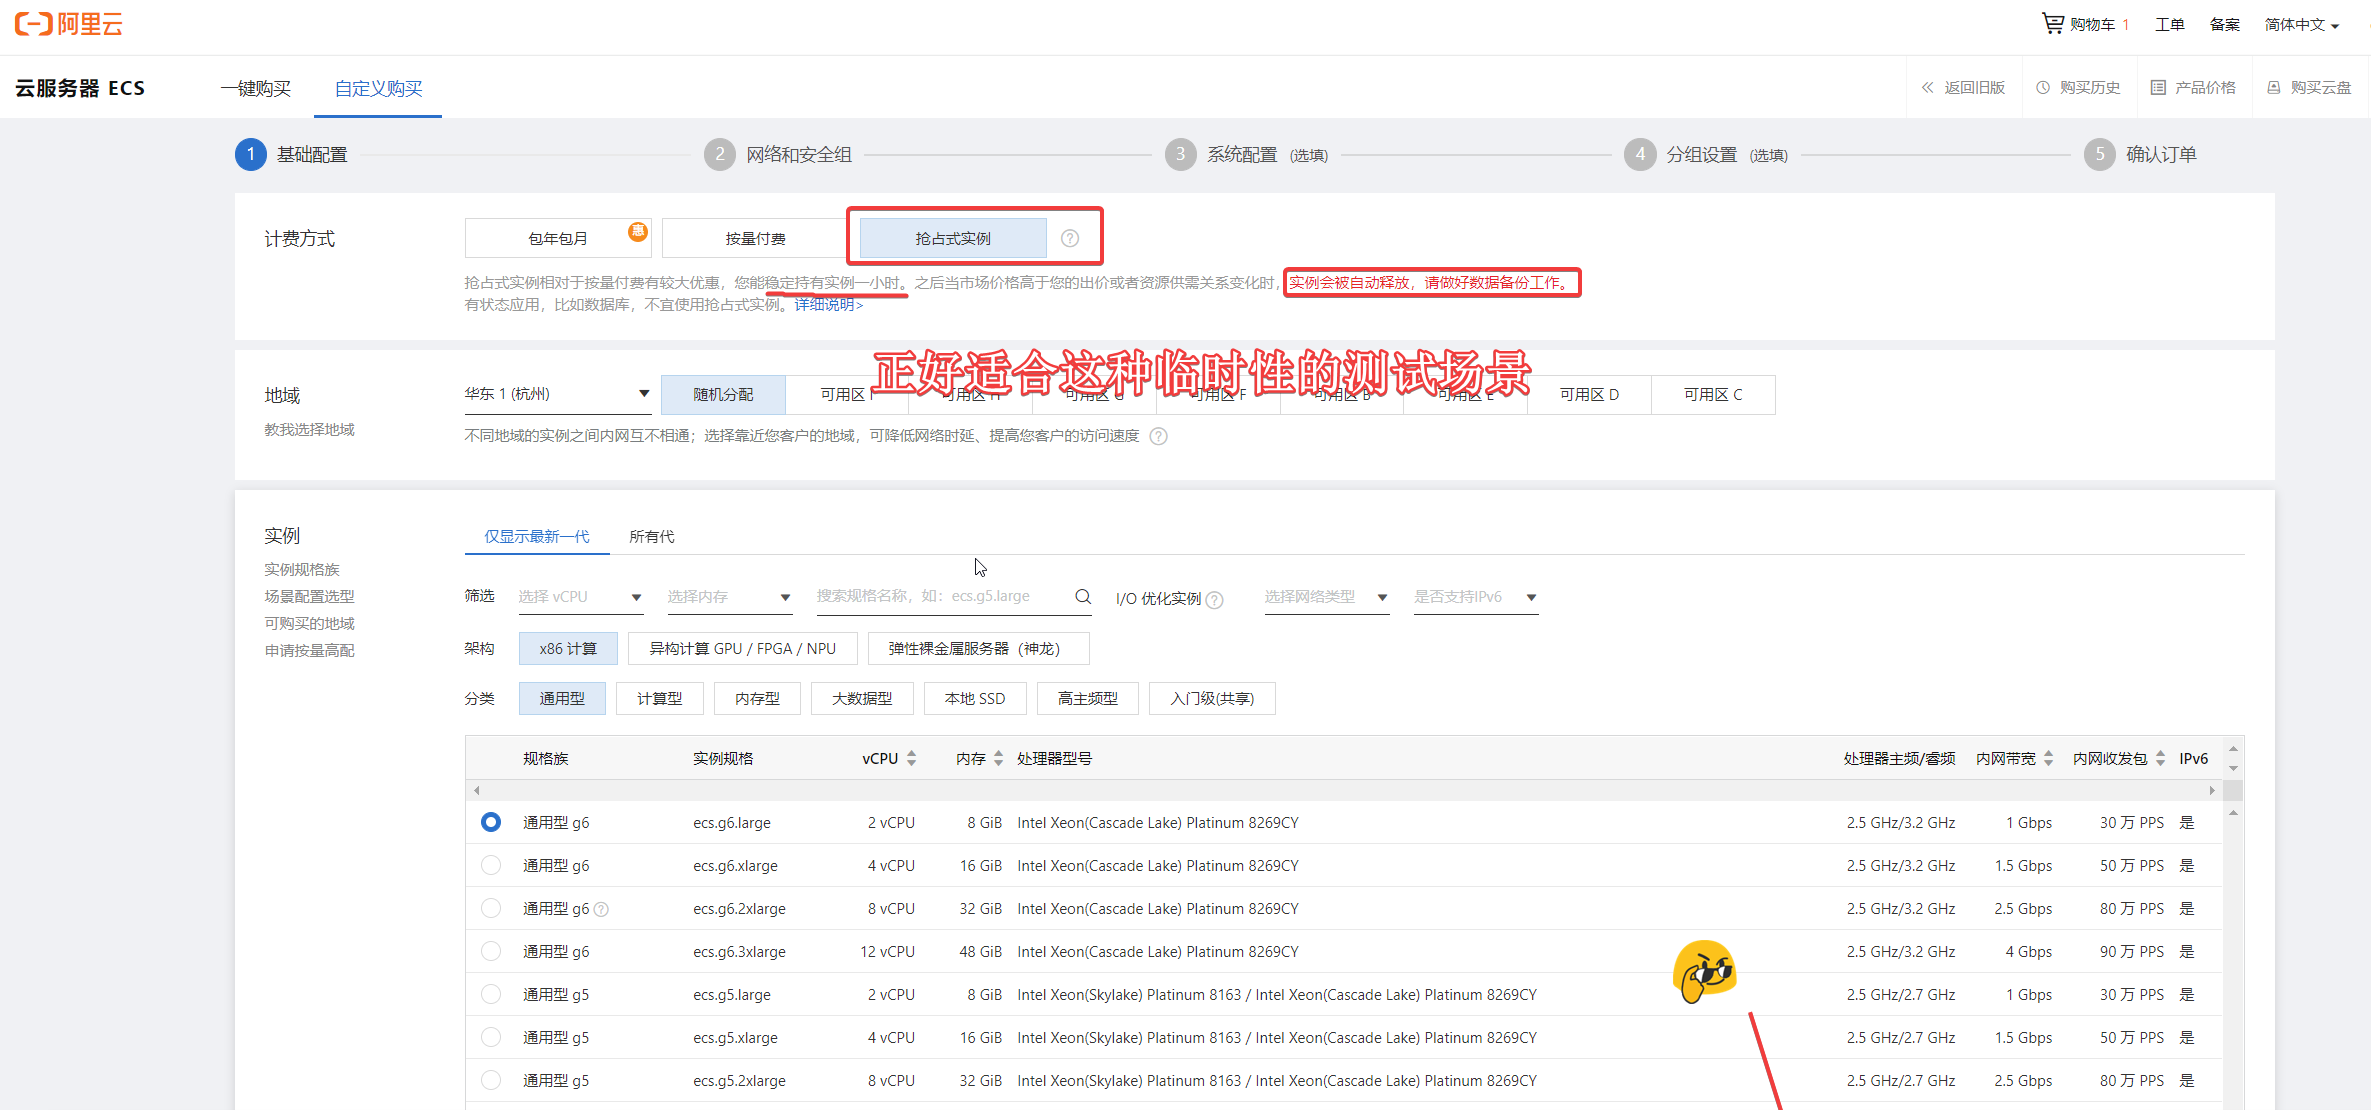Select 随机分配 zone button

(x=723, y=395)
